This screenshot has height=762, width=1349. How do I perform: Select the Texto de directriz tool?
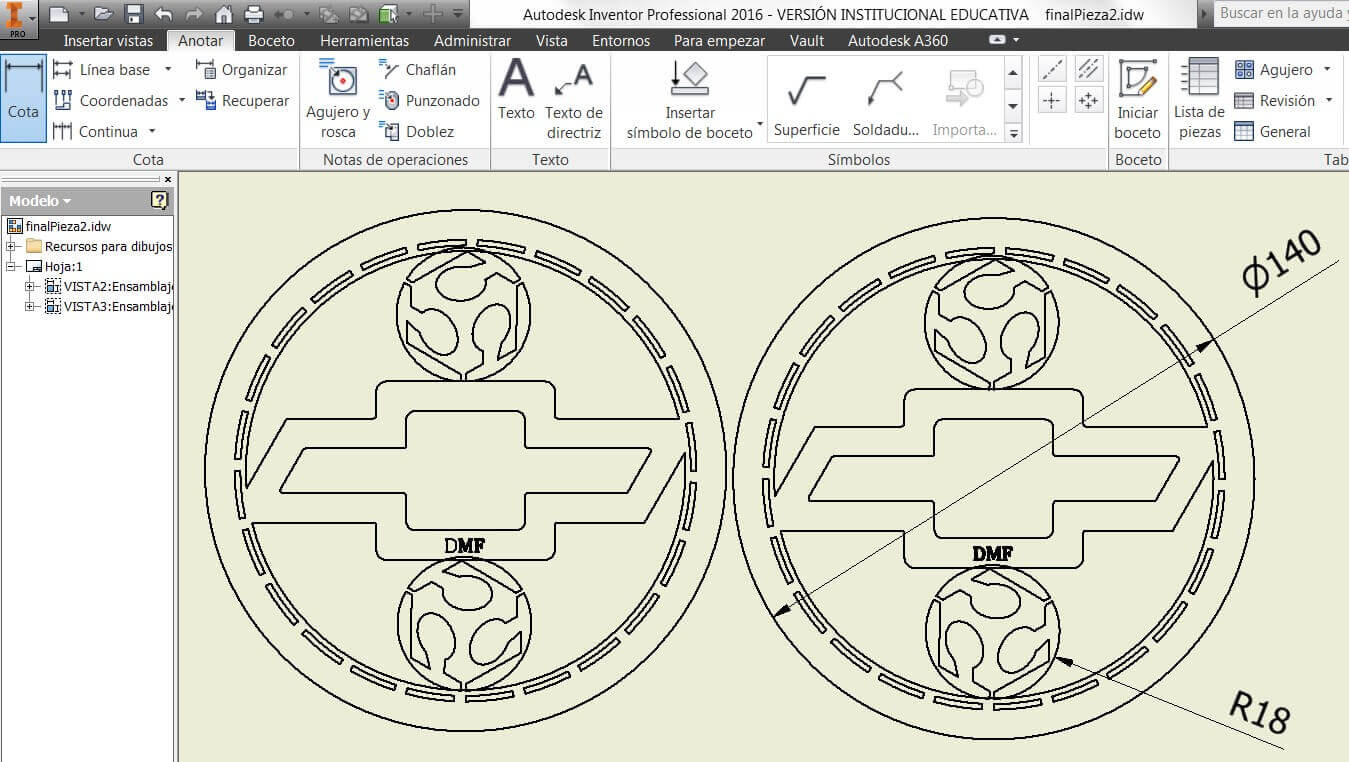coord(574,99)
